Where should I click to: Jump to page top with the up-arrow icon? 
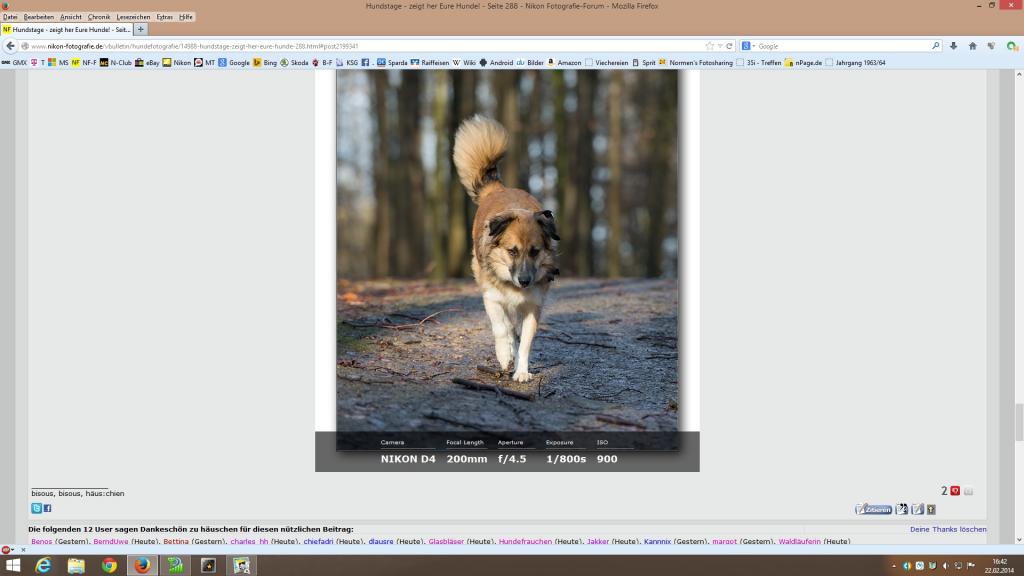(x=931, y=509)
